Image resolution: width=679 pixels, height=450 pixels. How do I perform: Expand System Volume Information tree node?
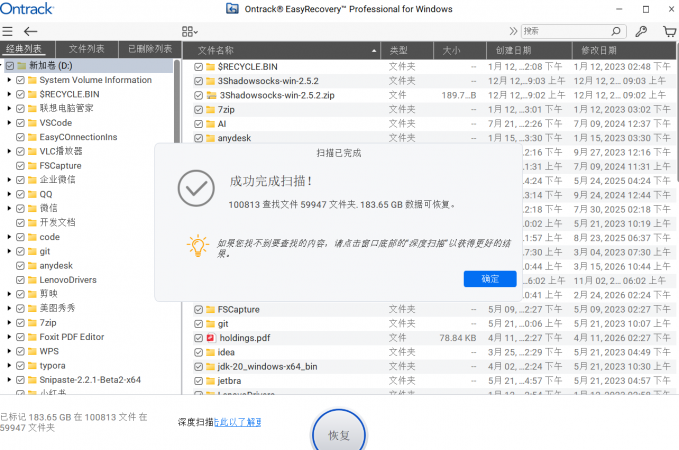coord(9,80)
